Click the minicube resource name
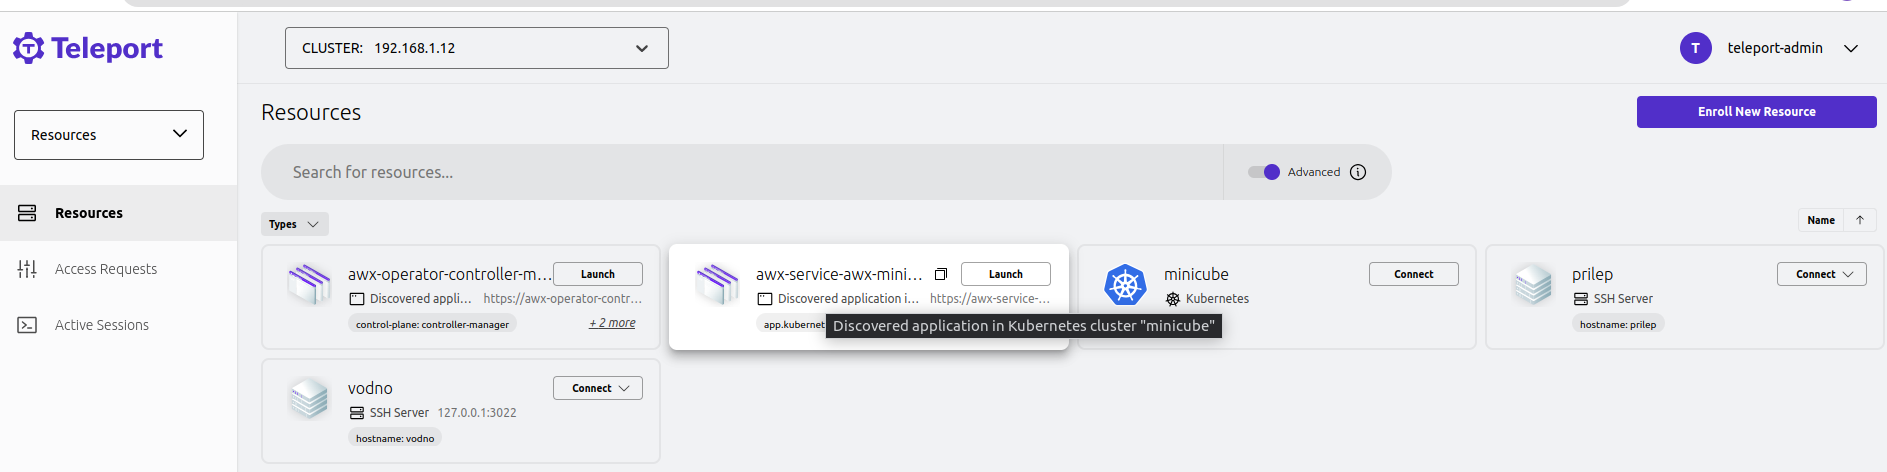The image size is (1887, 472). point(1196,274)
